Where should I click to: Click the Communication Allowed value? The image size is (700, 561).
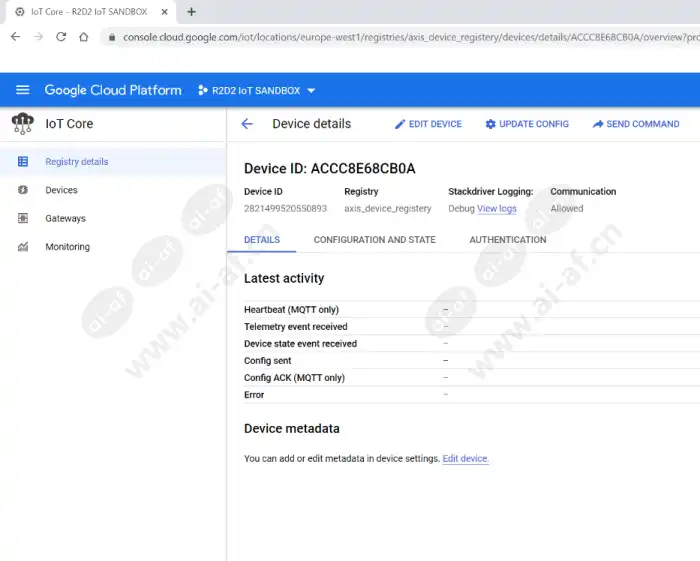567,208
